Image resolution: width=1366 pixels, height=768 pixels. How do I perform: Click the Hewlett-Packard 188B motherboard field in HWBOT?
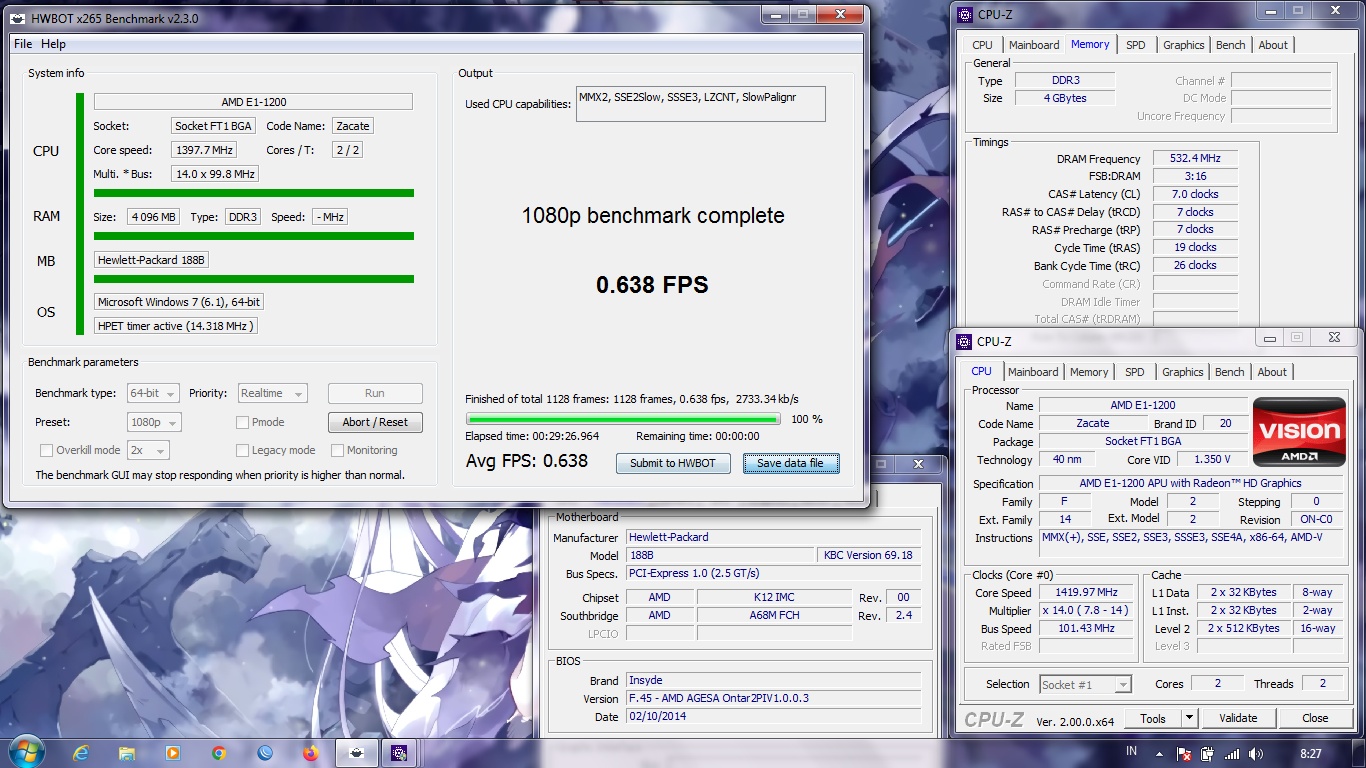[151, 260]
